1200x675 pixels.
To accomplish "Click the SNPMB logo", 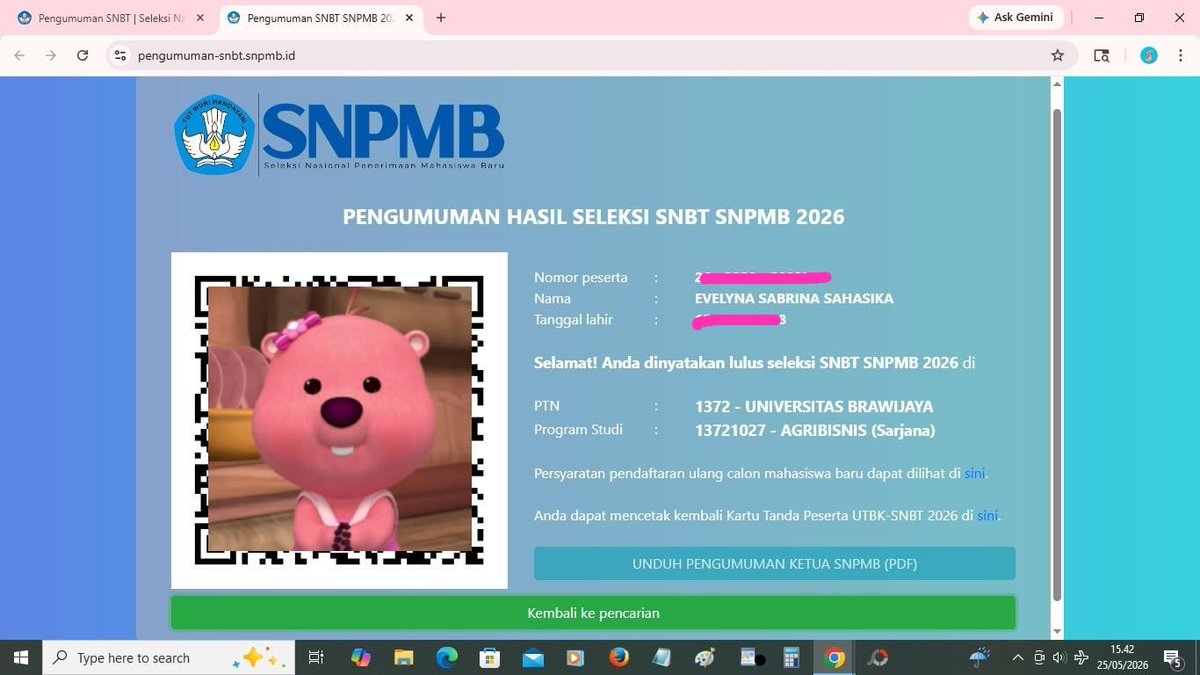I will pos(339,134).
